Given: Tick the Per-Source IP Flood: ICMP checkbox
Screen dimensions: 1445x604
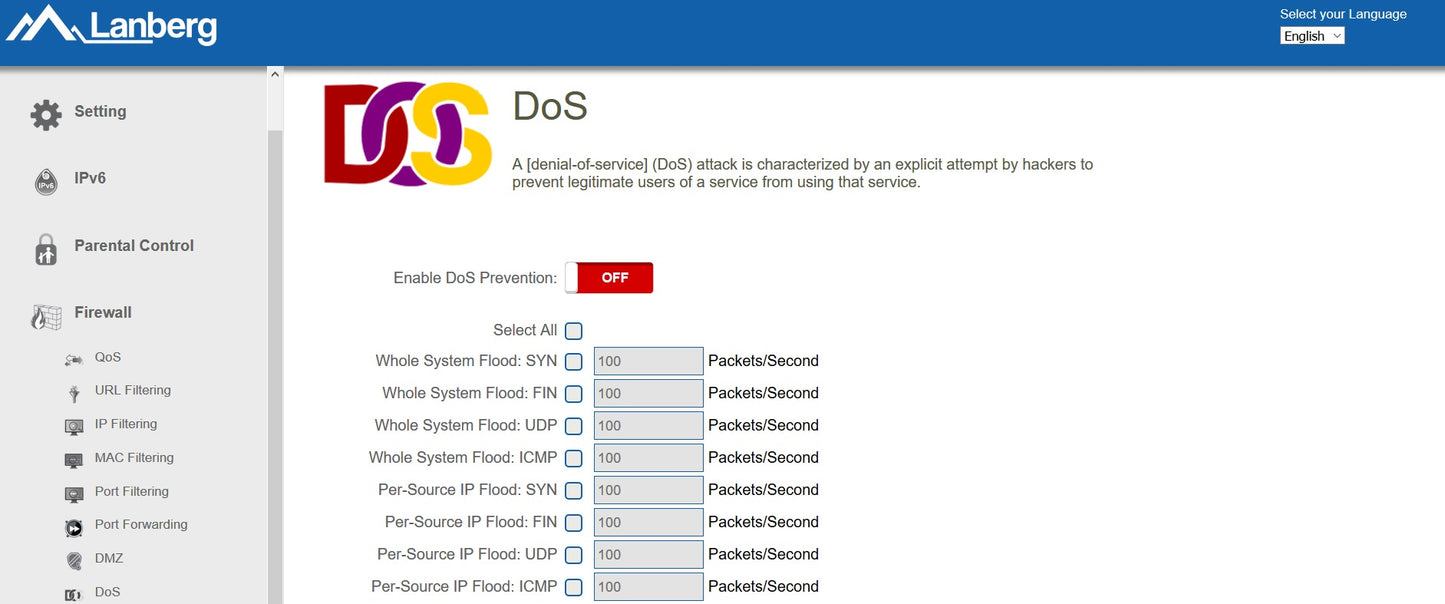Looking at the screenshot, I should 574,587.
